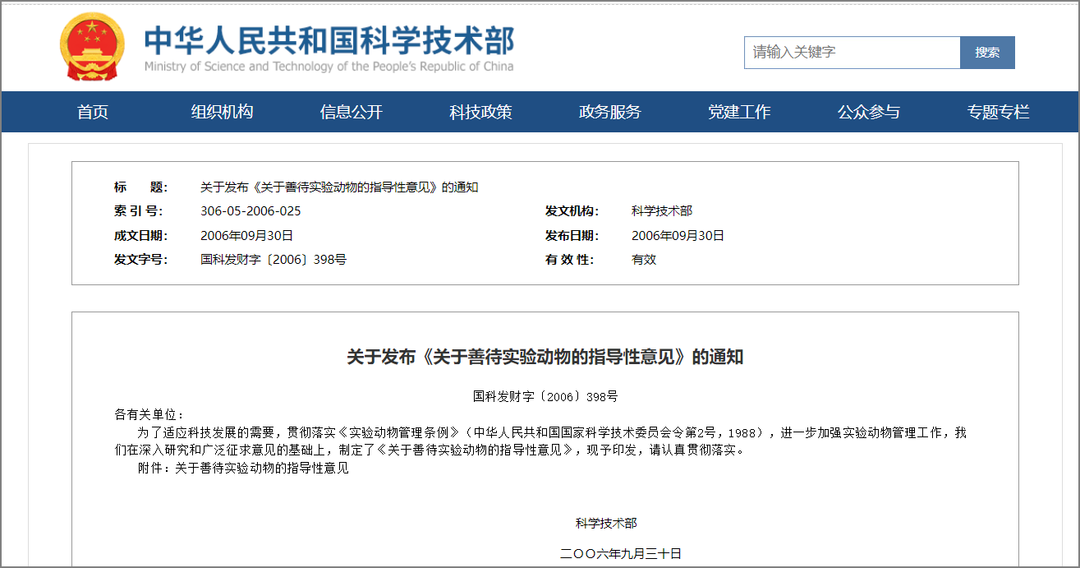This screenshot has width=1080, height=568.
Task: Open the 信息公开 navigation item
Action: 351,112
